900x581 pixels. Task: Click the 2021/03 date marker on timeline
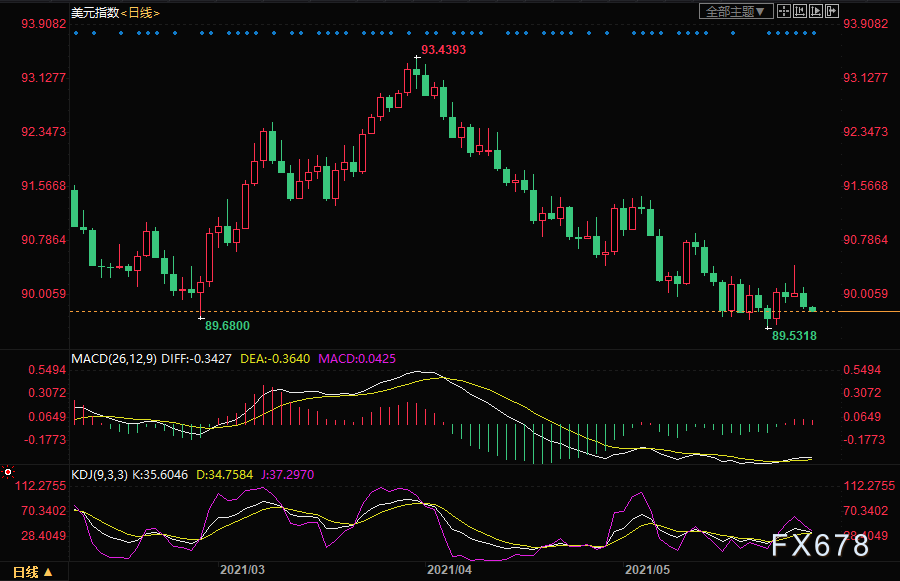242,570
